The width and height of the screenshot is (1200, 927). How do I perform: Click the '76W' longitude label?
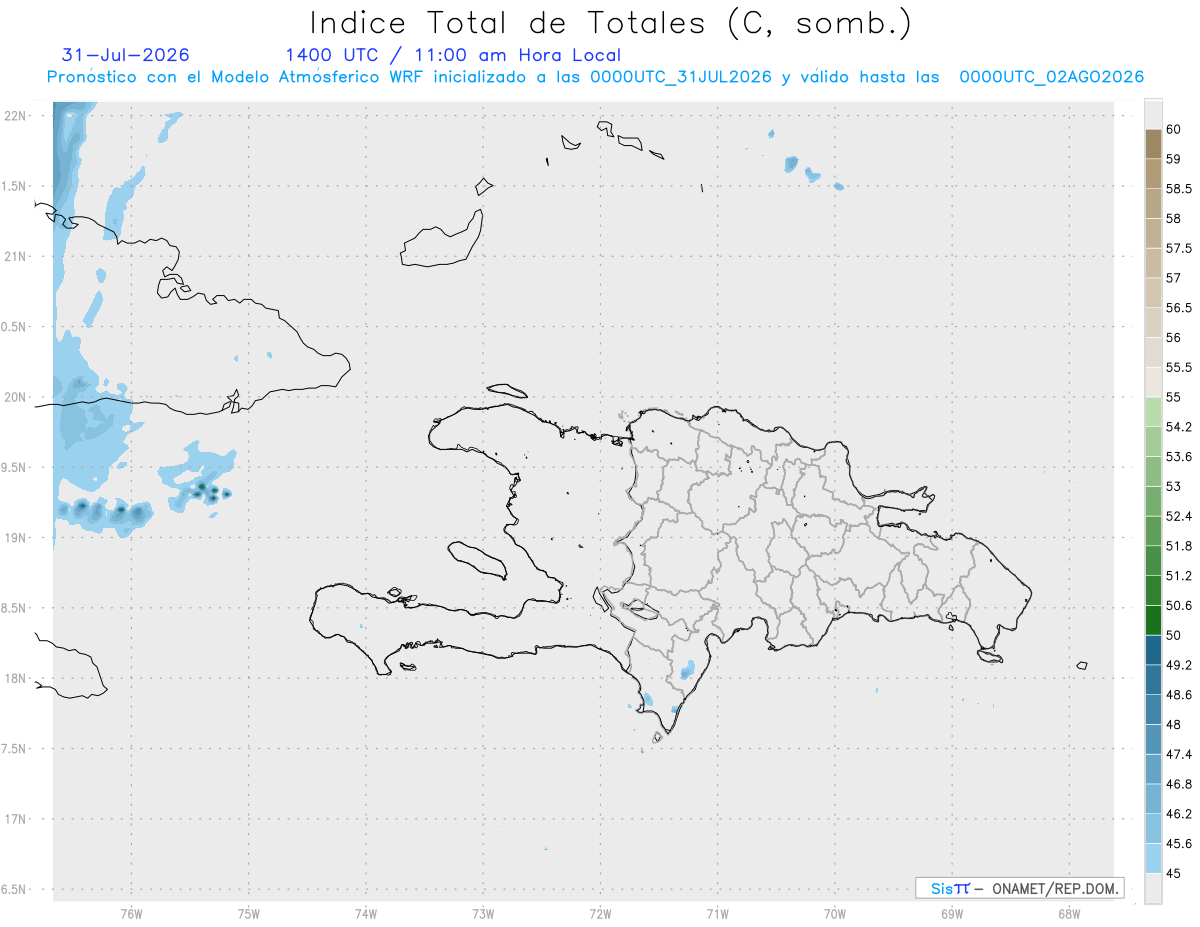coord(131,913)
